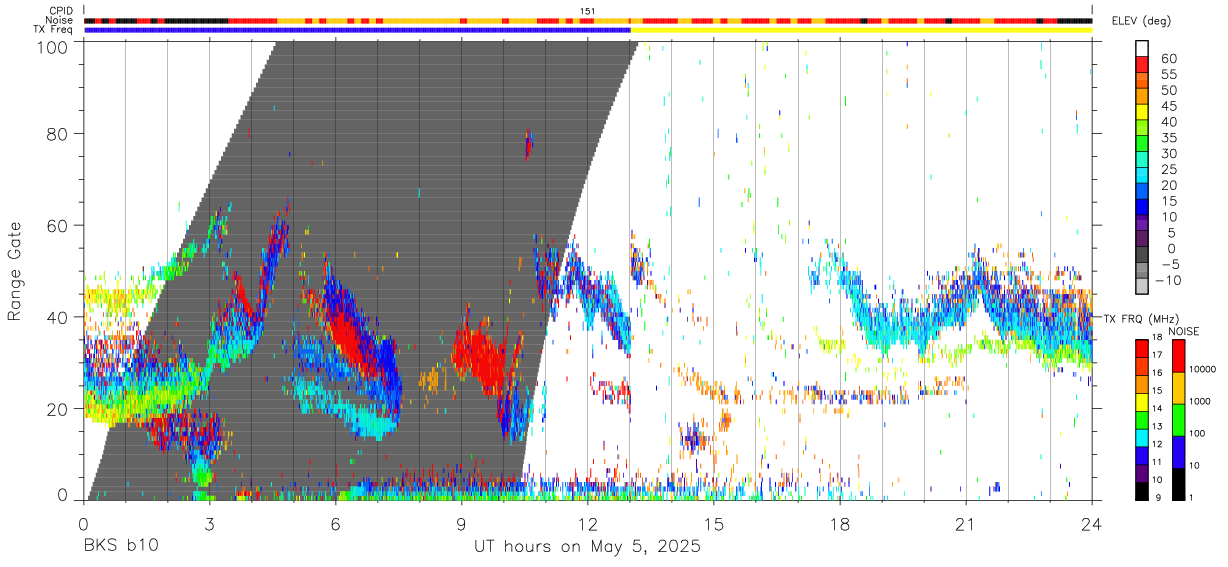Click 'UT hours on May 5, 2025' title

pyautogui.click(x=587, y=547)
